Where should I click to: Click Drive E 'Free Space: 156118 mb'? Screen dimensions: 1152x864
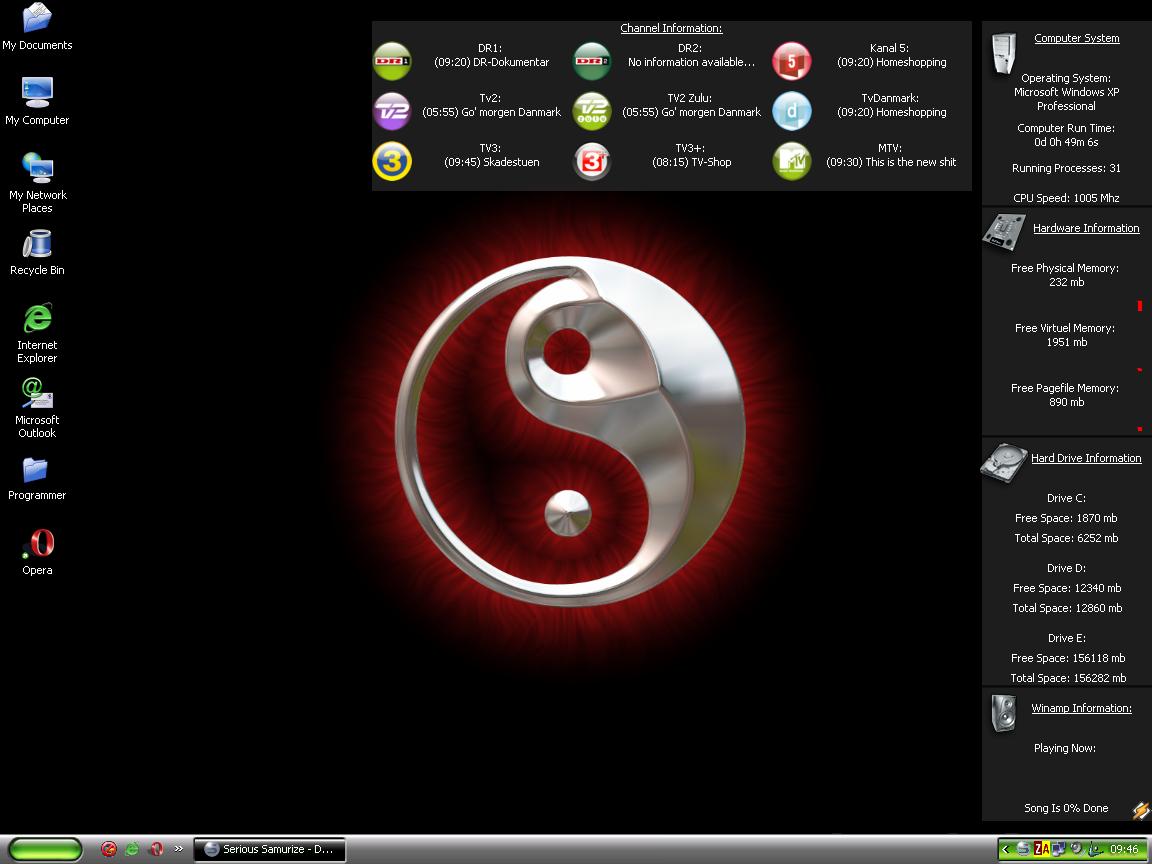point(1068,658)
